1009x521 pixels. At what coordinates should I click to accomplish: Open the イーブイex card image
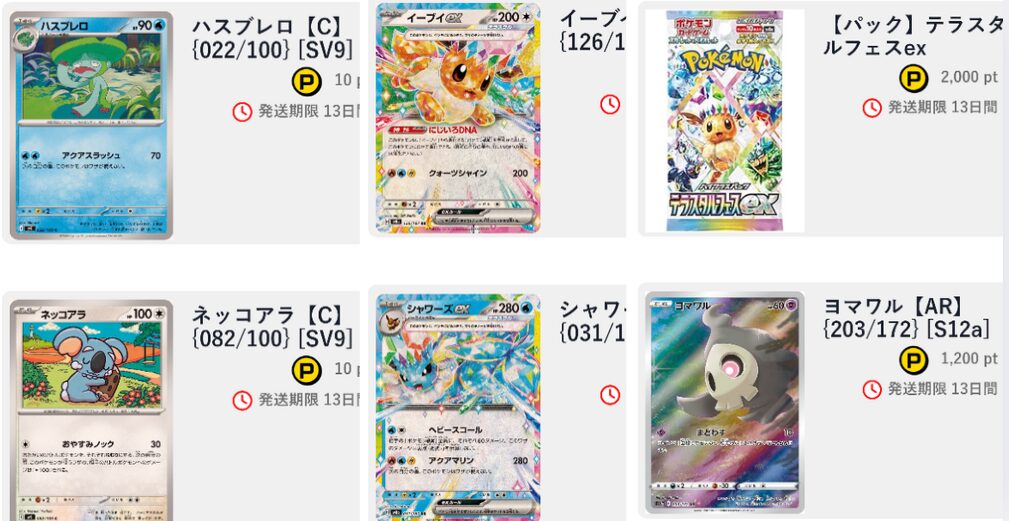(x=458, y=118)
